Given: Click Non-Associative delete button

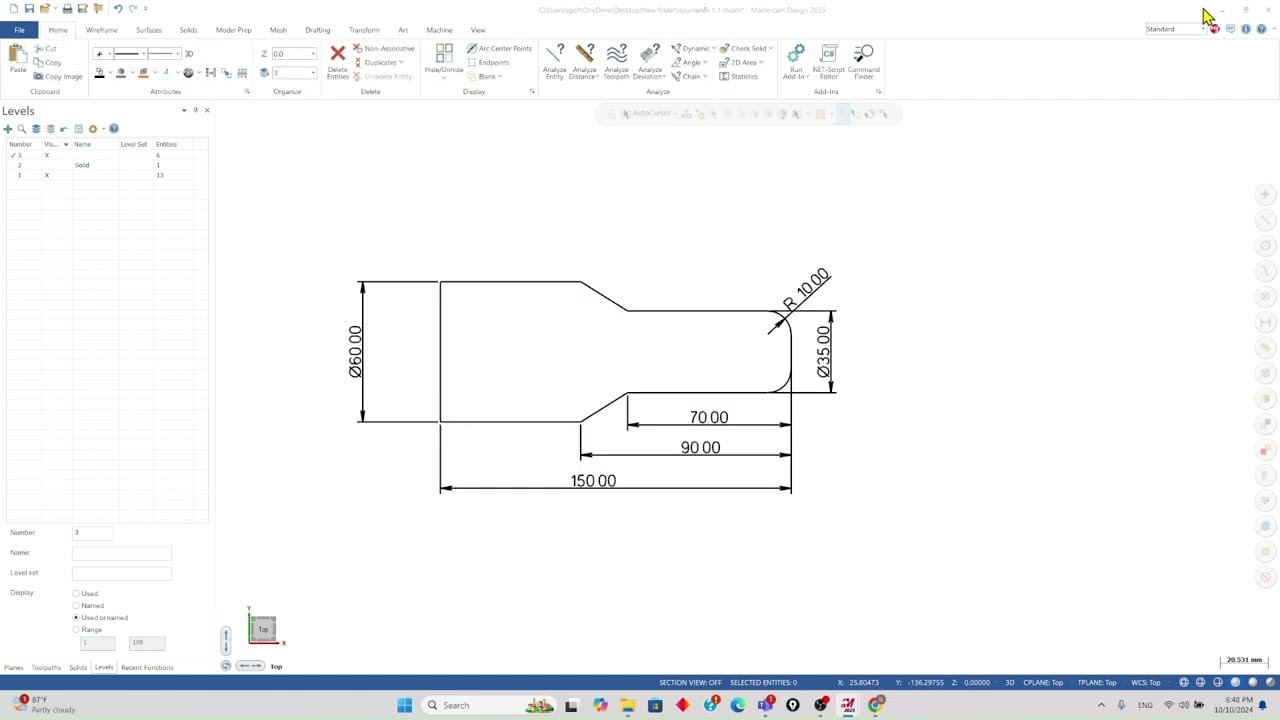Looking at the screenshot, I should [x=384, y=48].
